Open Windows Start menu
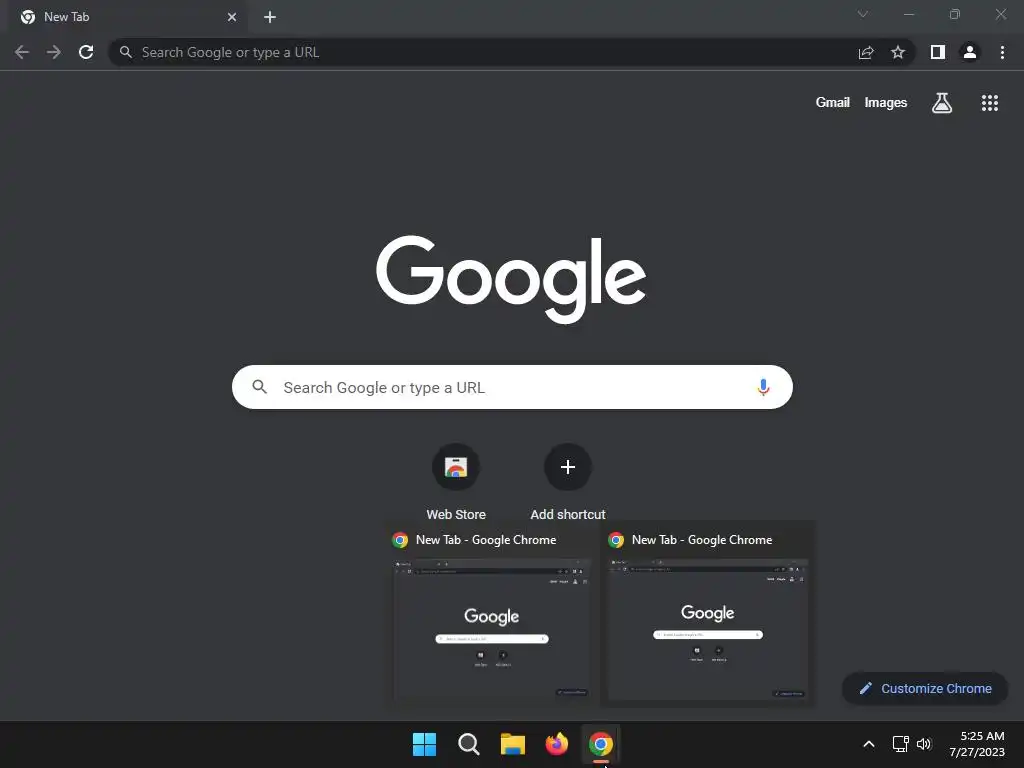1024x768 pixels. point(424,744)
